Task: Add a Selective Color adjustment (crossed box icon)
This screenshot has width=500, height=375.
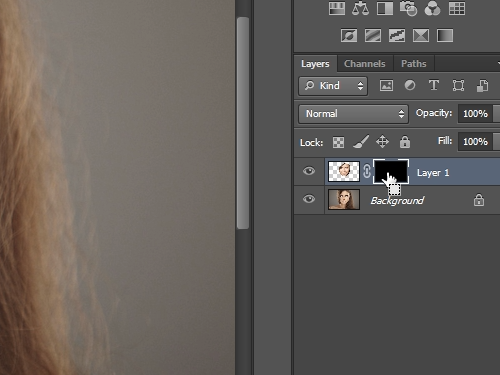Action: point(421,35)
